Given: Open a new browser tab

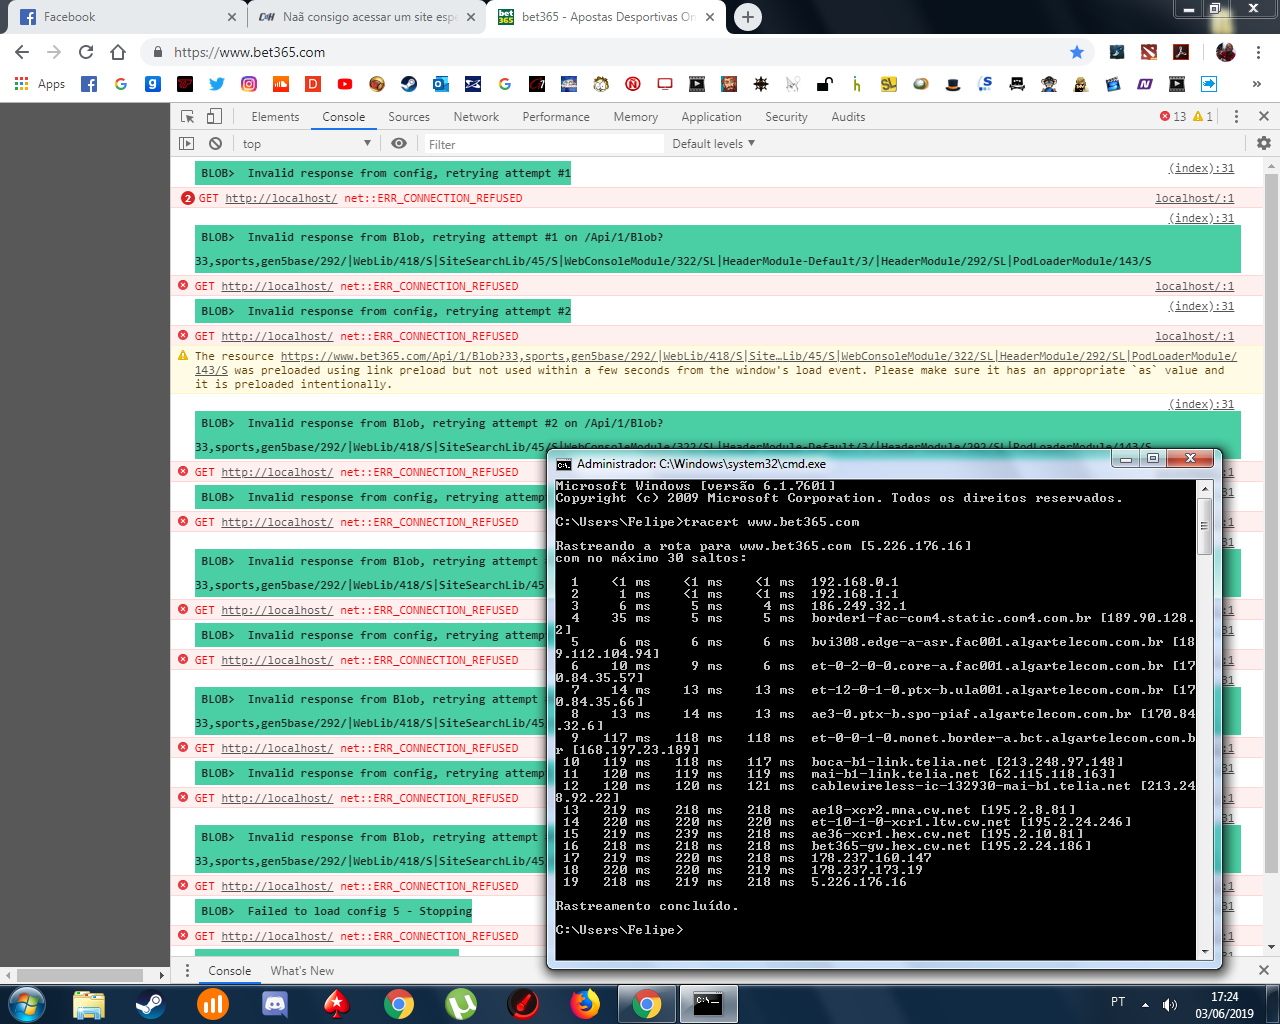Looking at the screenshot, I should 748,17.
